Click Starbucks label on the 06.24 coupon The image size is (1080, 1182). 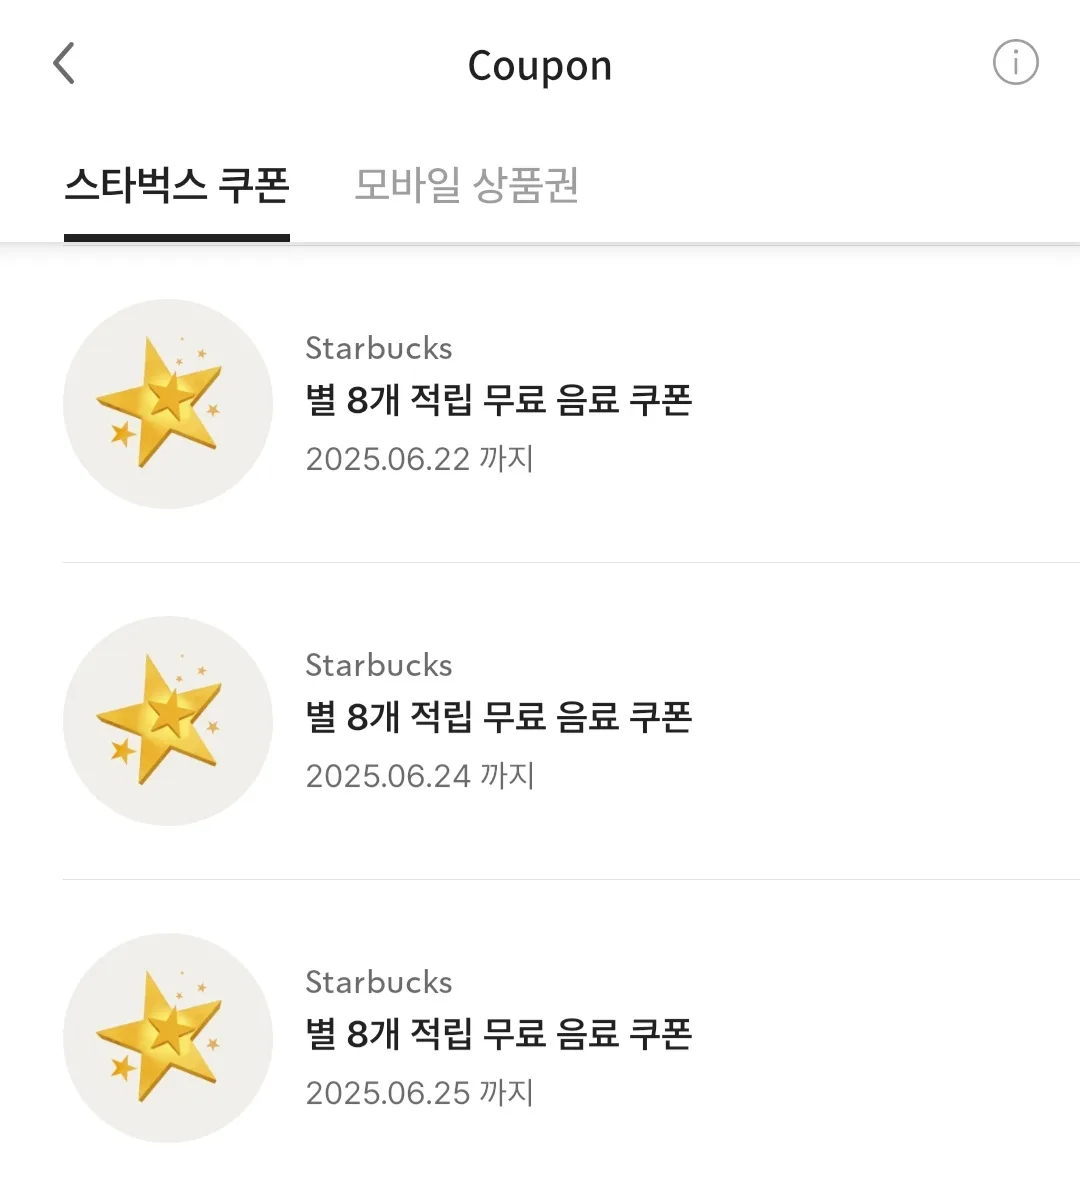tap(378, 666)
